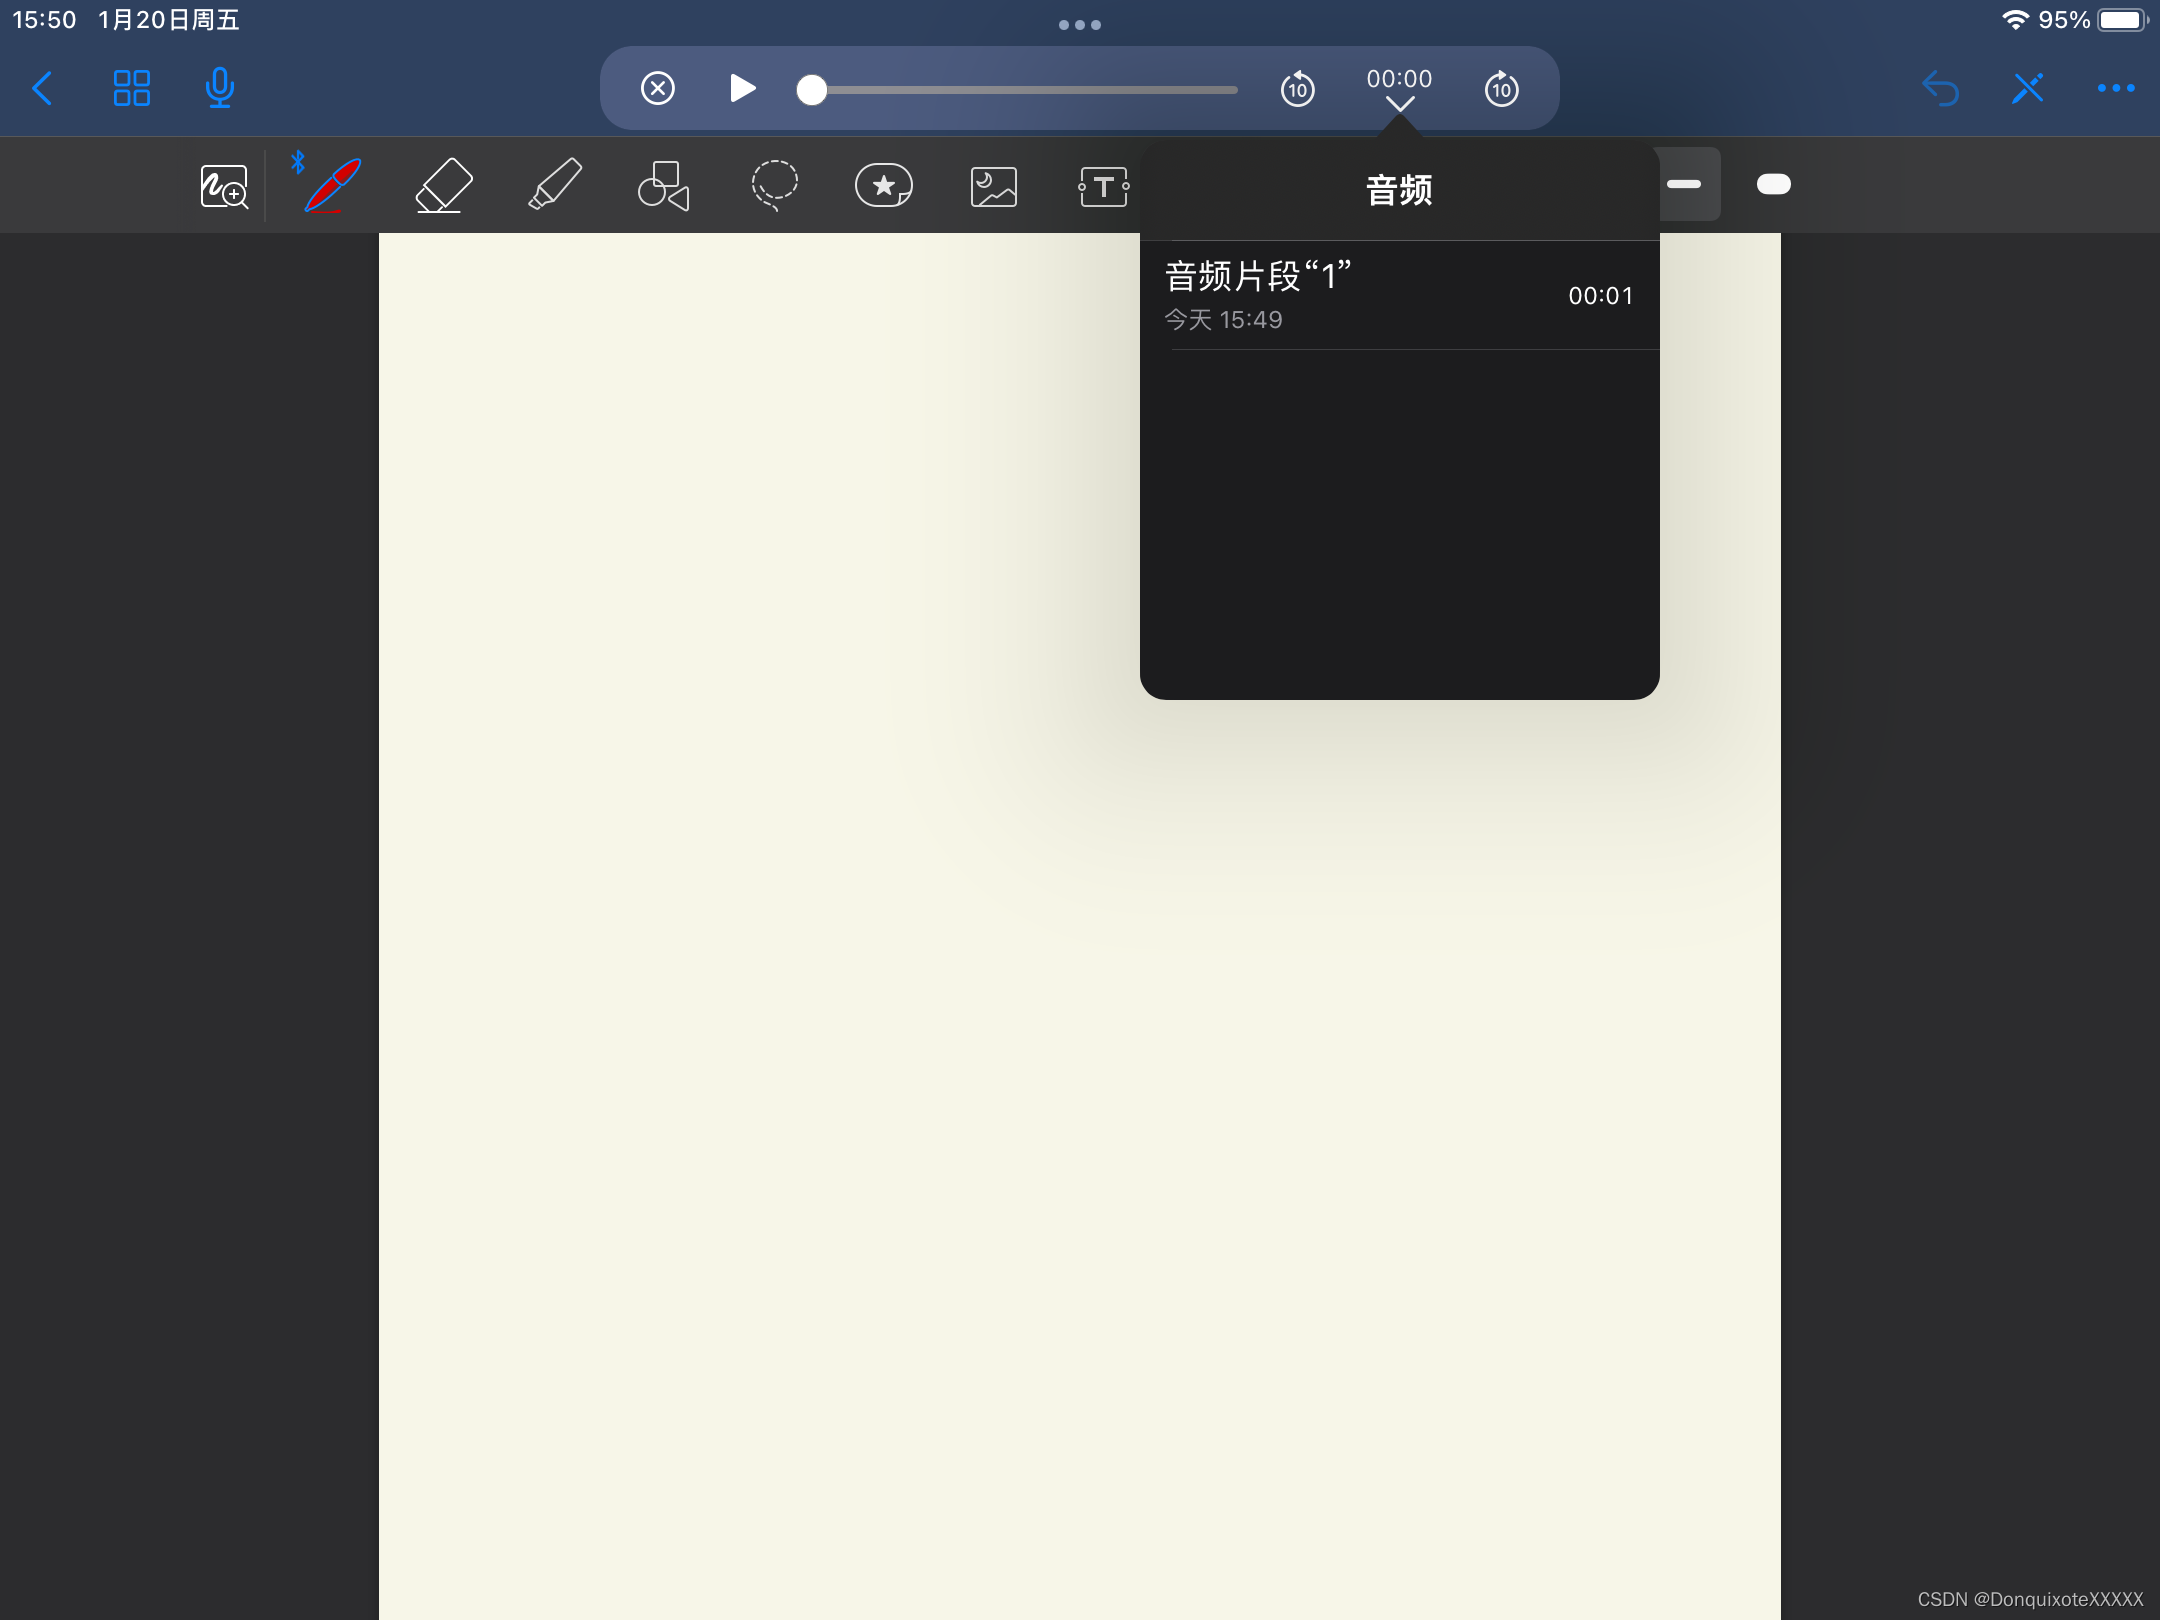This screenshot has height=1620, width=2160.
Task: Select the eraser tool
Action: 443,186
